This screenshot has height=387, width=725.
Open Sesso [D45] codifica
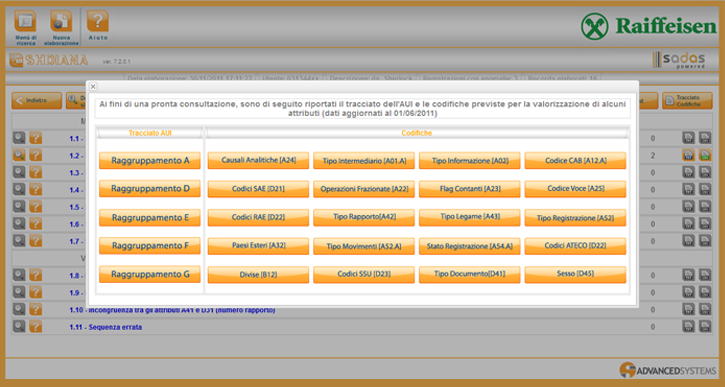pyautogui.click(x=575, y=274)
